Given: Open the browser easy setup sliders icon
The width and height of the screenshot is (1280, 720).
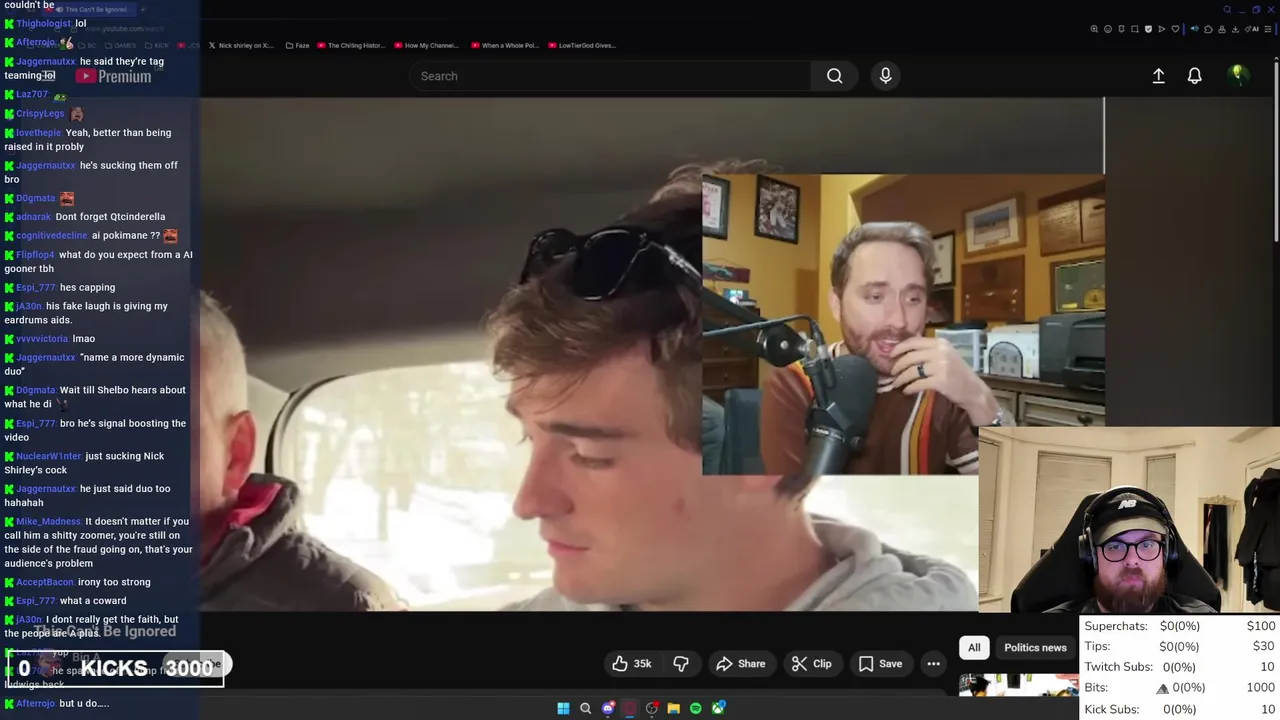Looking at the screenshot, I should (x=1267, y=29).
